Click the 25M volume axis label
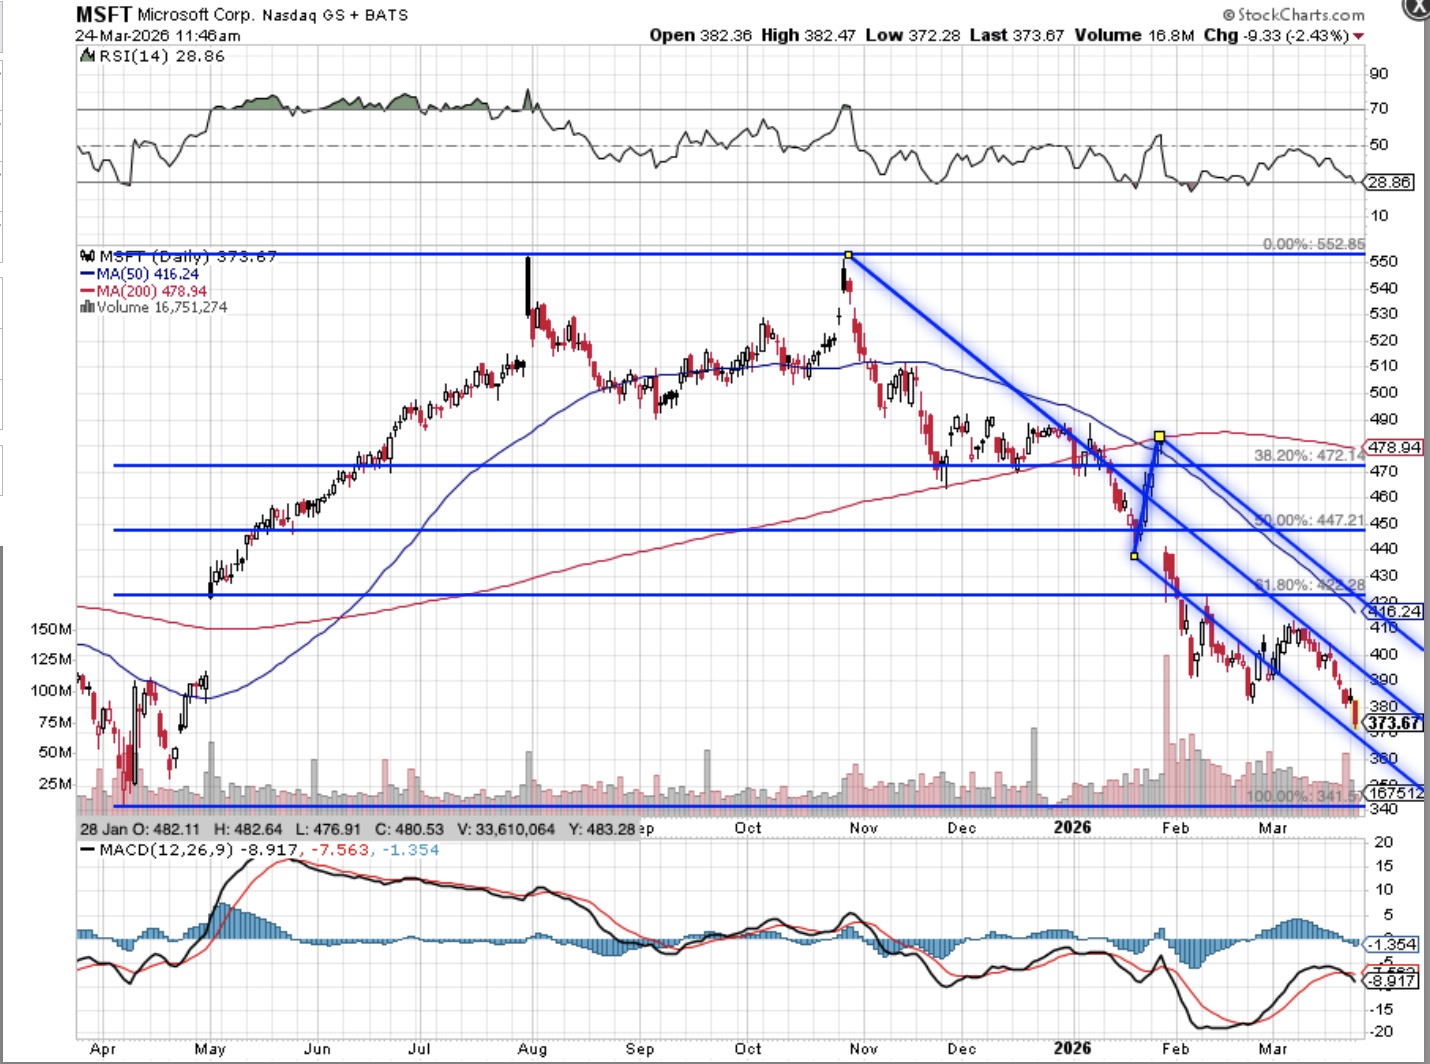This screenshot has height=1064, width=1430. click(x=55, y=783)
